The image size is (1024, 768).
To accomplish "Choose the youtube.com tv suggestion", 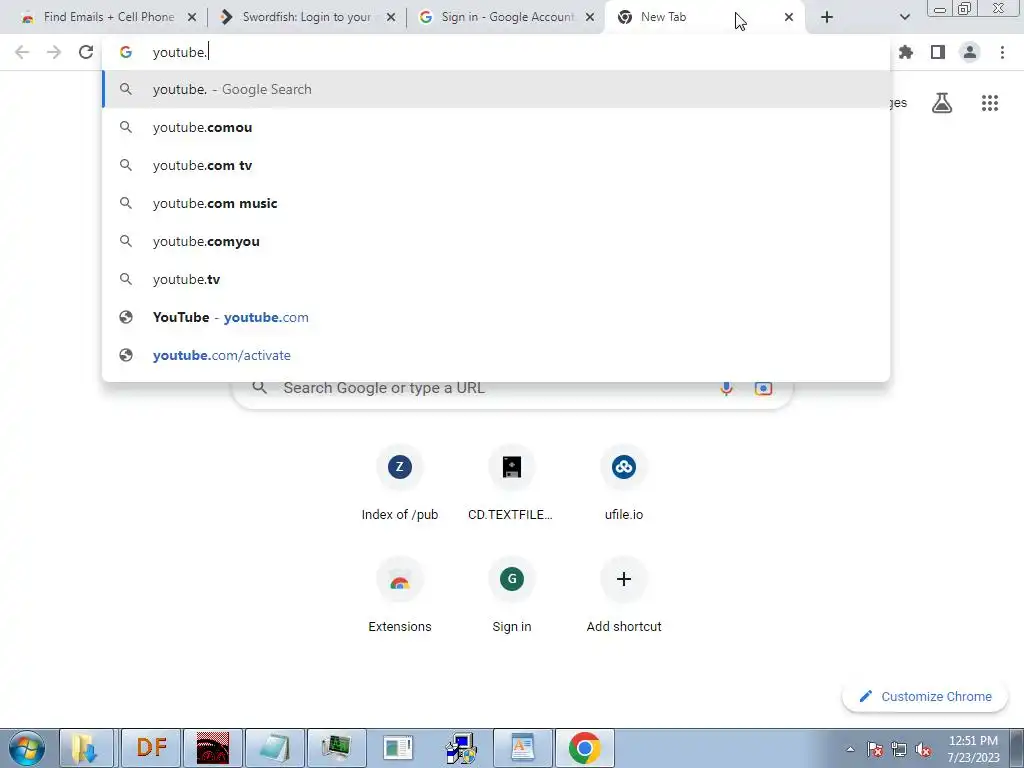I will [496, 165].
